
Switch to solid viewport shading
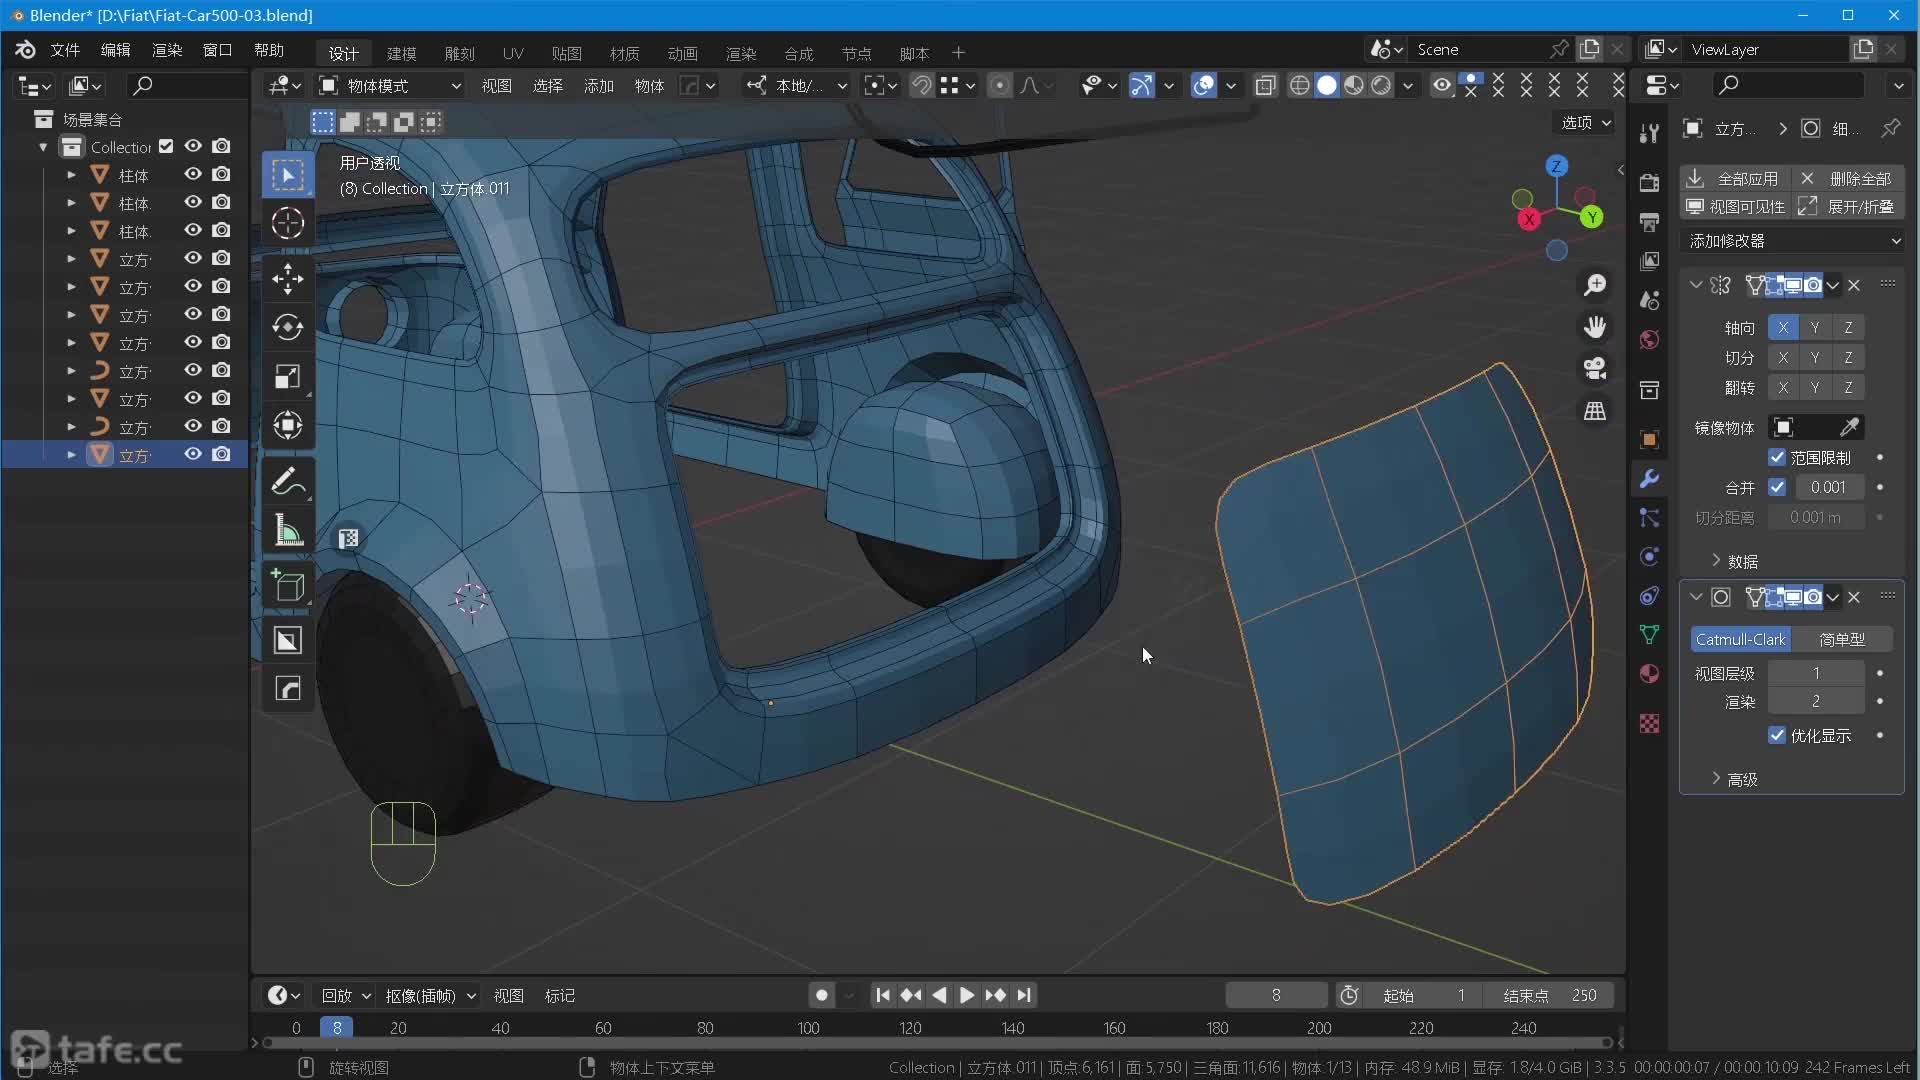click(x=1327, y=86)
